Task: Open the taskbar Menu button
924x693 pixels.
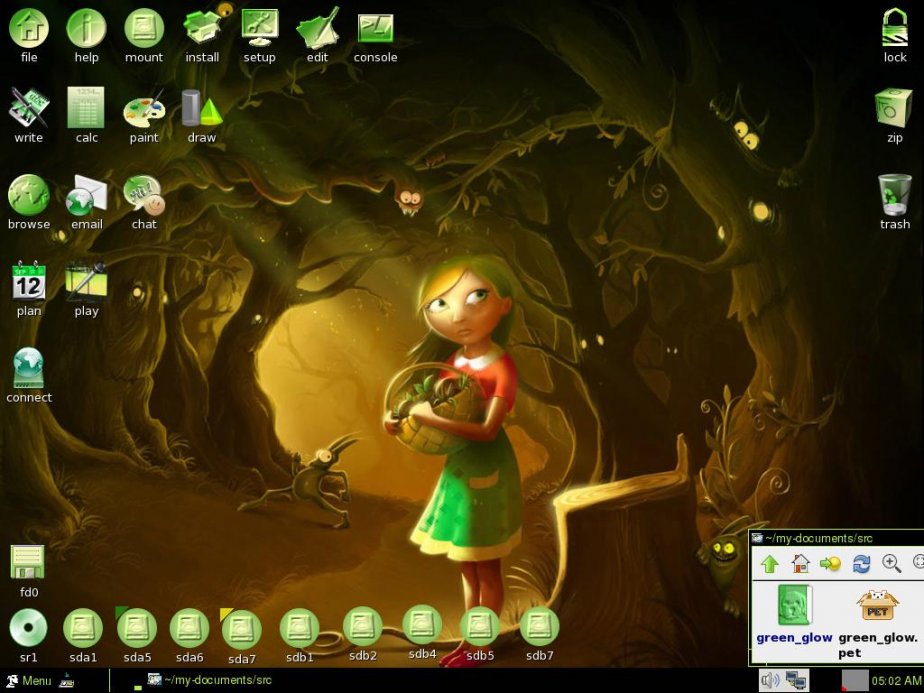Action: tap(28, 681)
